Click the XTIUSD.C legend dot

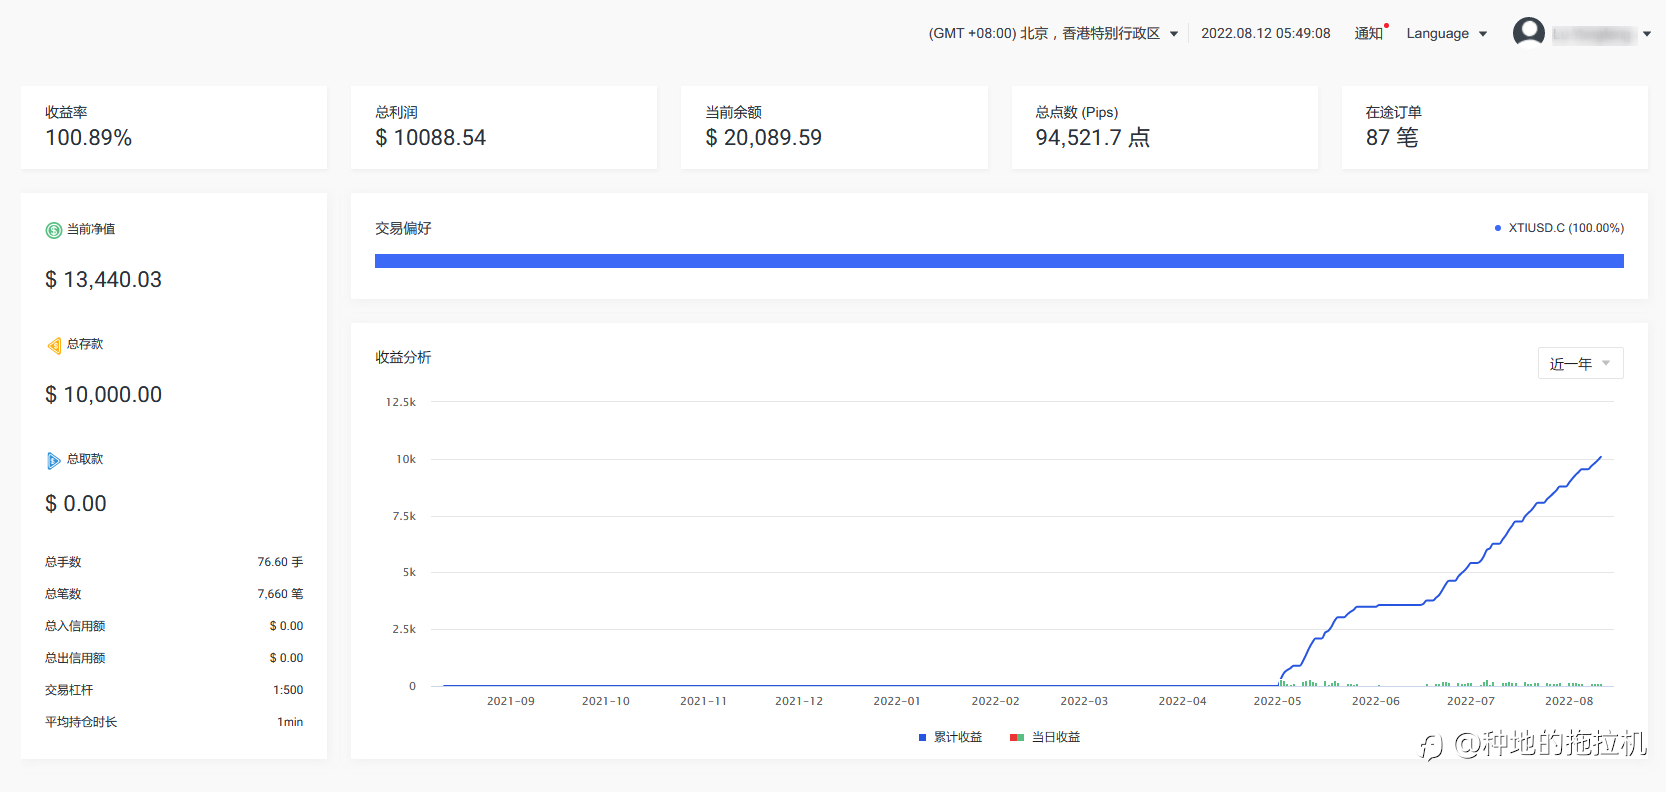(1497, 228)
